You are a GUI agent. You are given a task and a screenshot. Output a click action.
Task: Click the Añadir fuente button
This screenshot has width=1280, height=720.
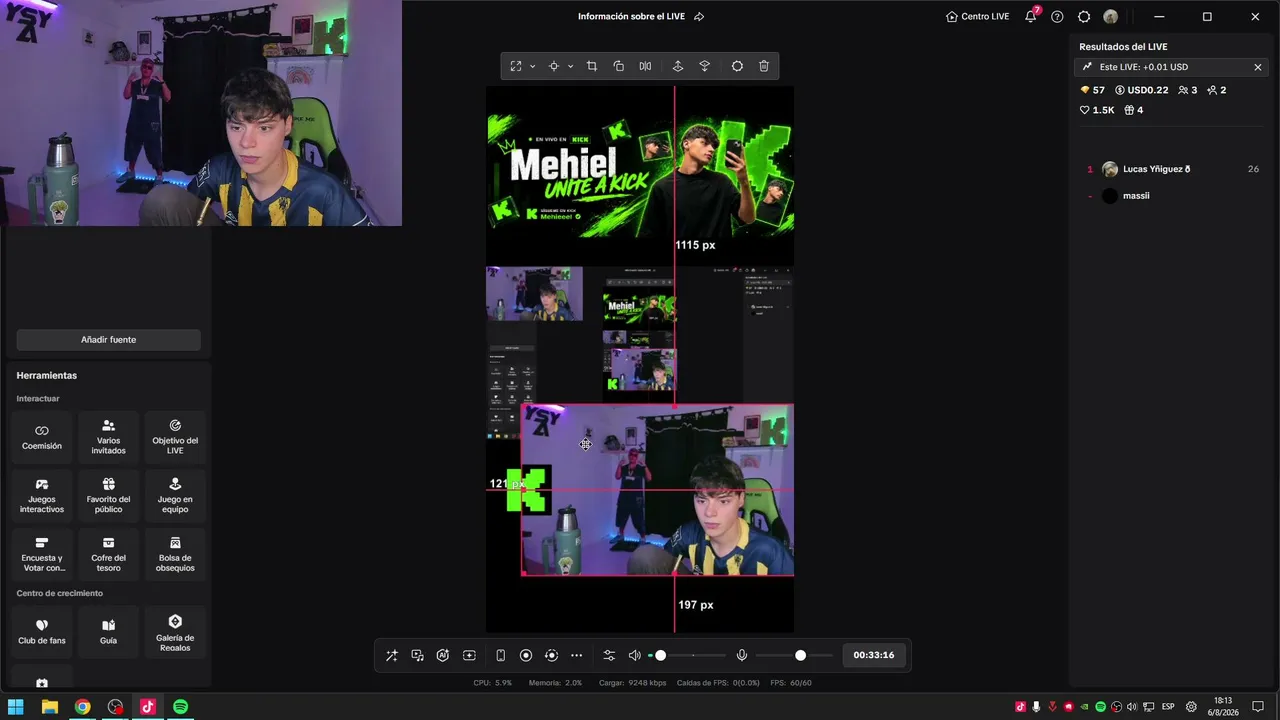click(x=108, y=340)
